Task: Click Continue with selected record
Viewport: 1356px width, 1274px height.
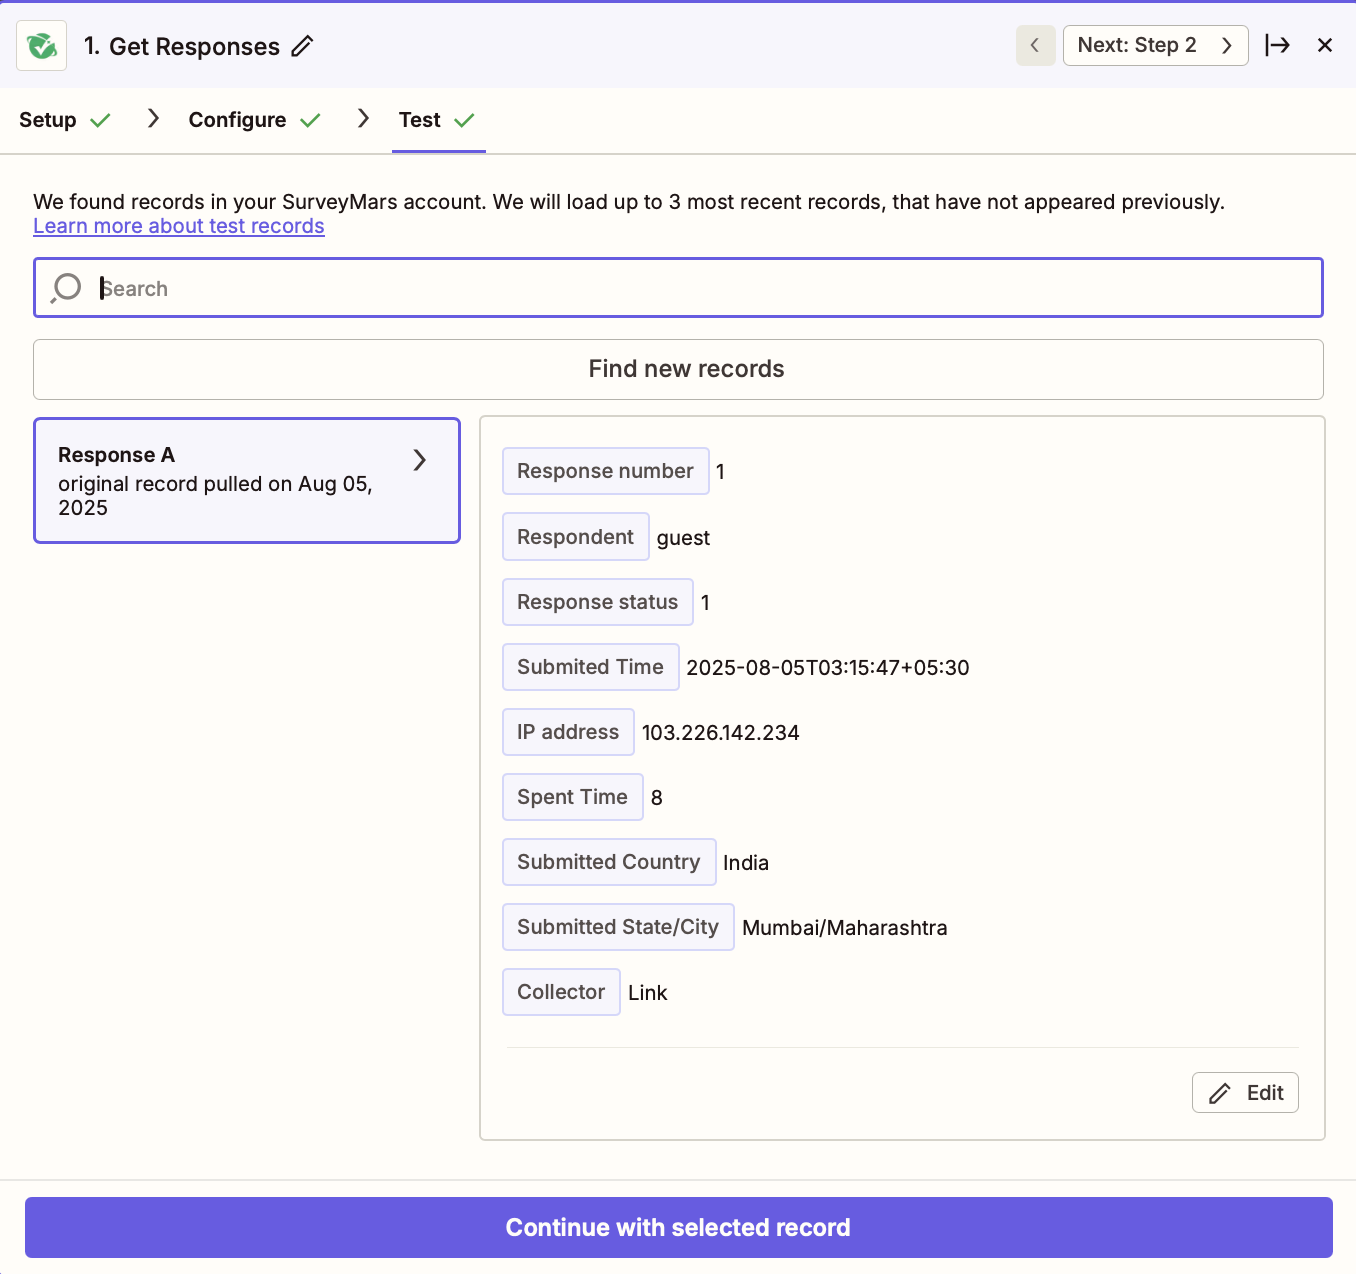Action: [678, 1228]
